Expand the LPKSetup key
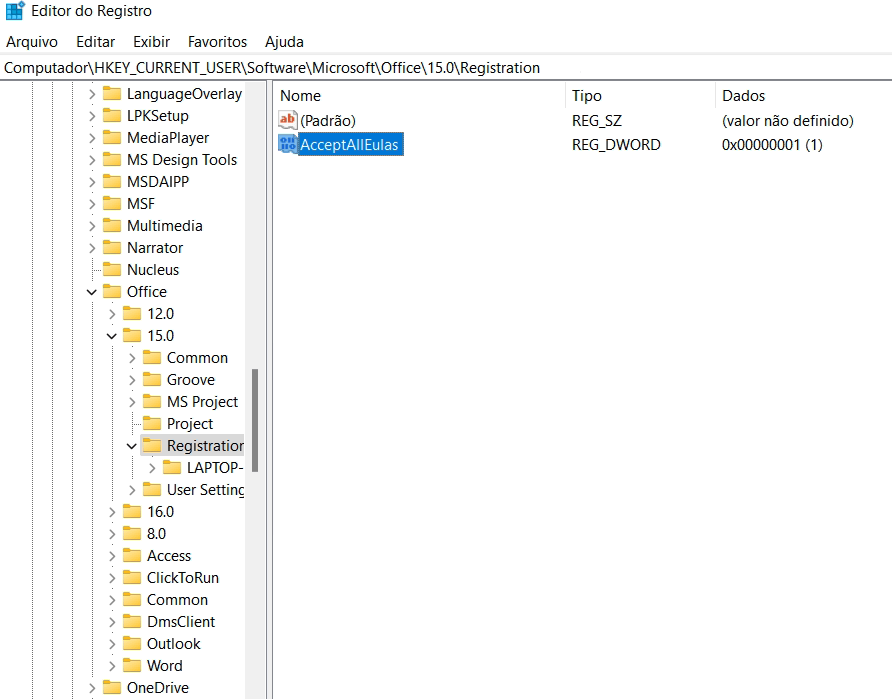Screen dimensions: 892x699 92,116
